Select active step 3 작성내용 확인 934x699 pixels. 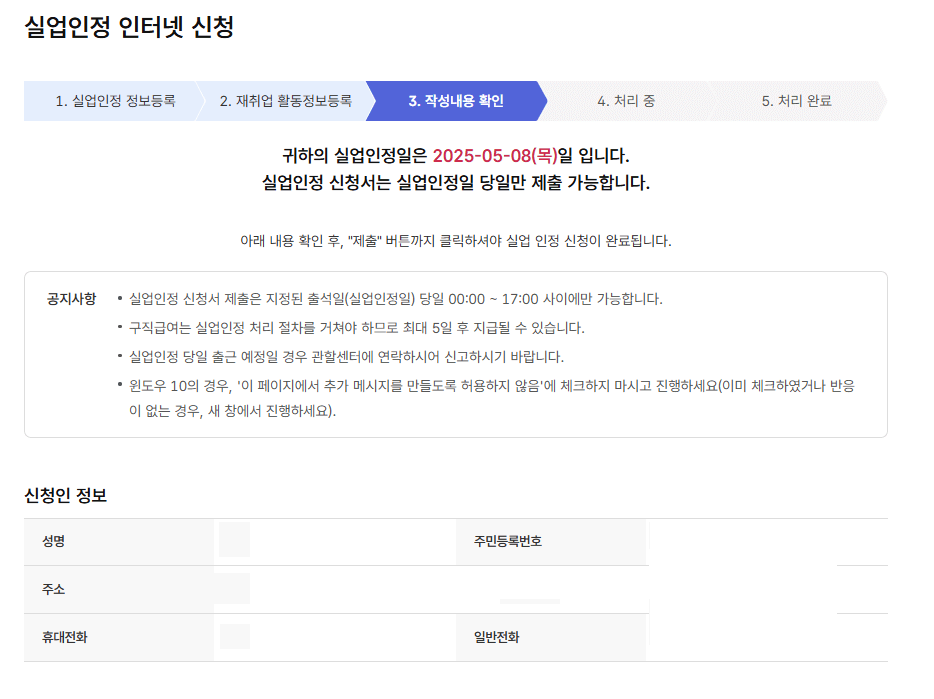456,101
